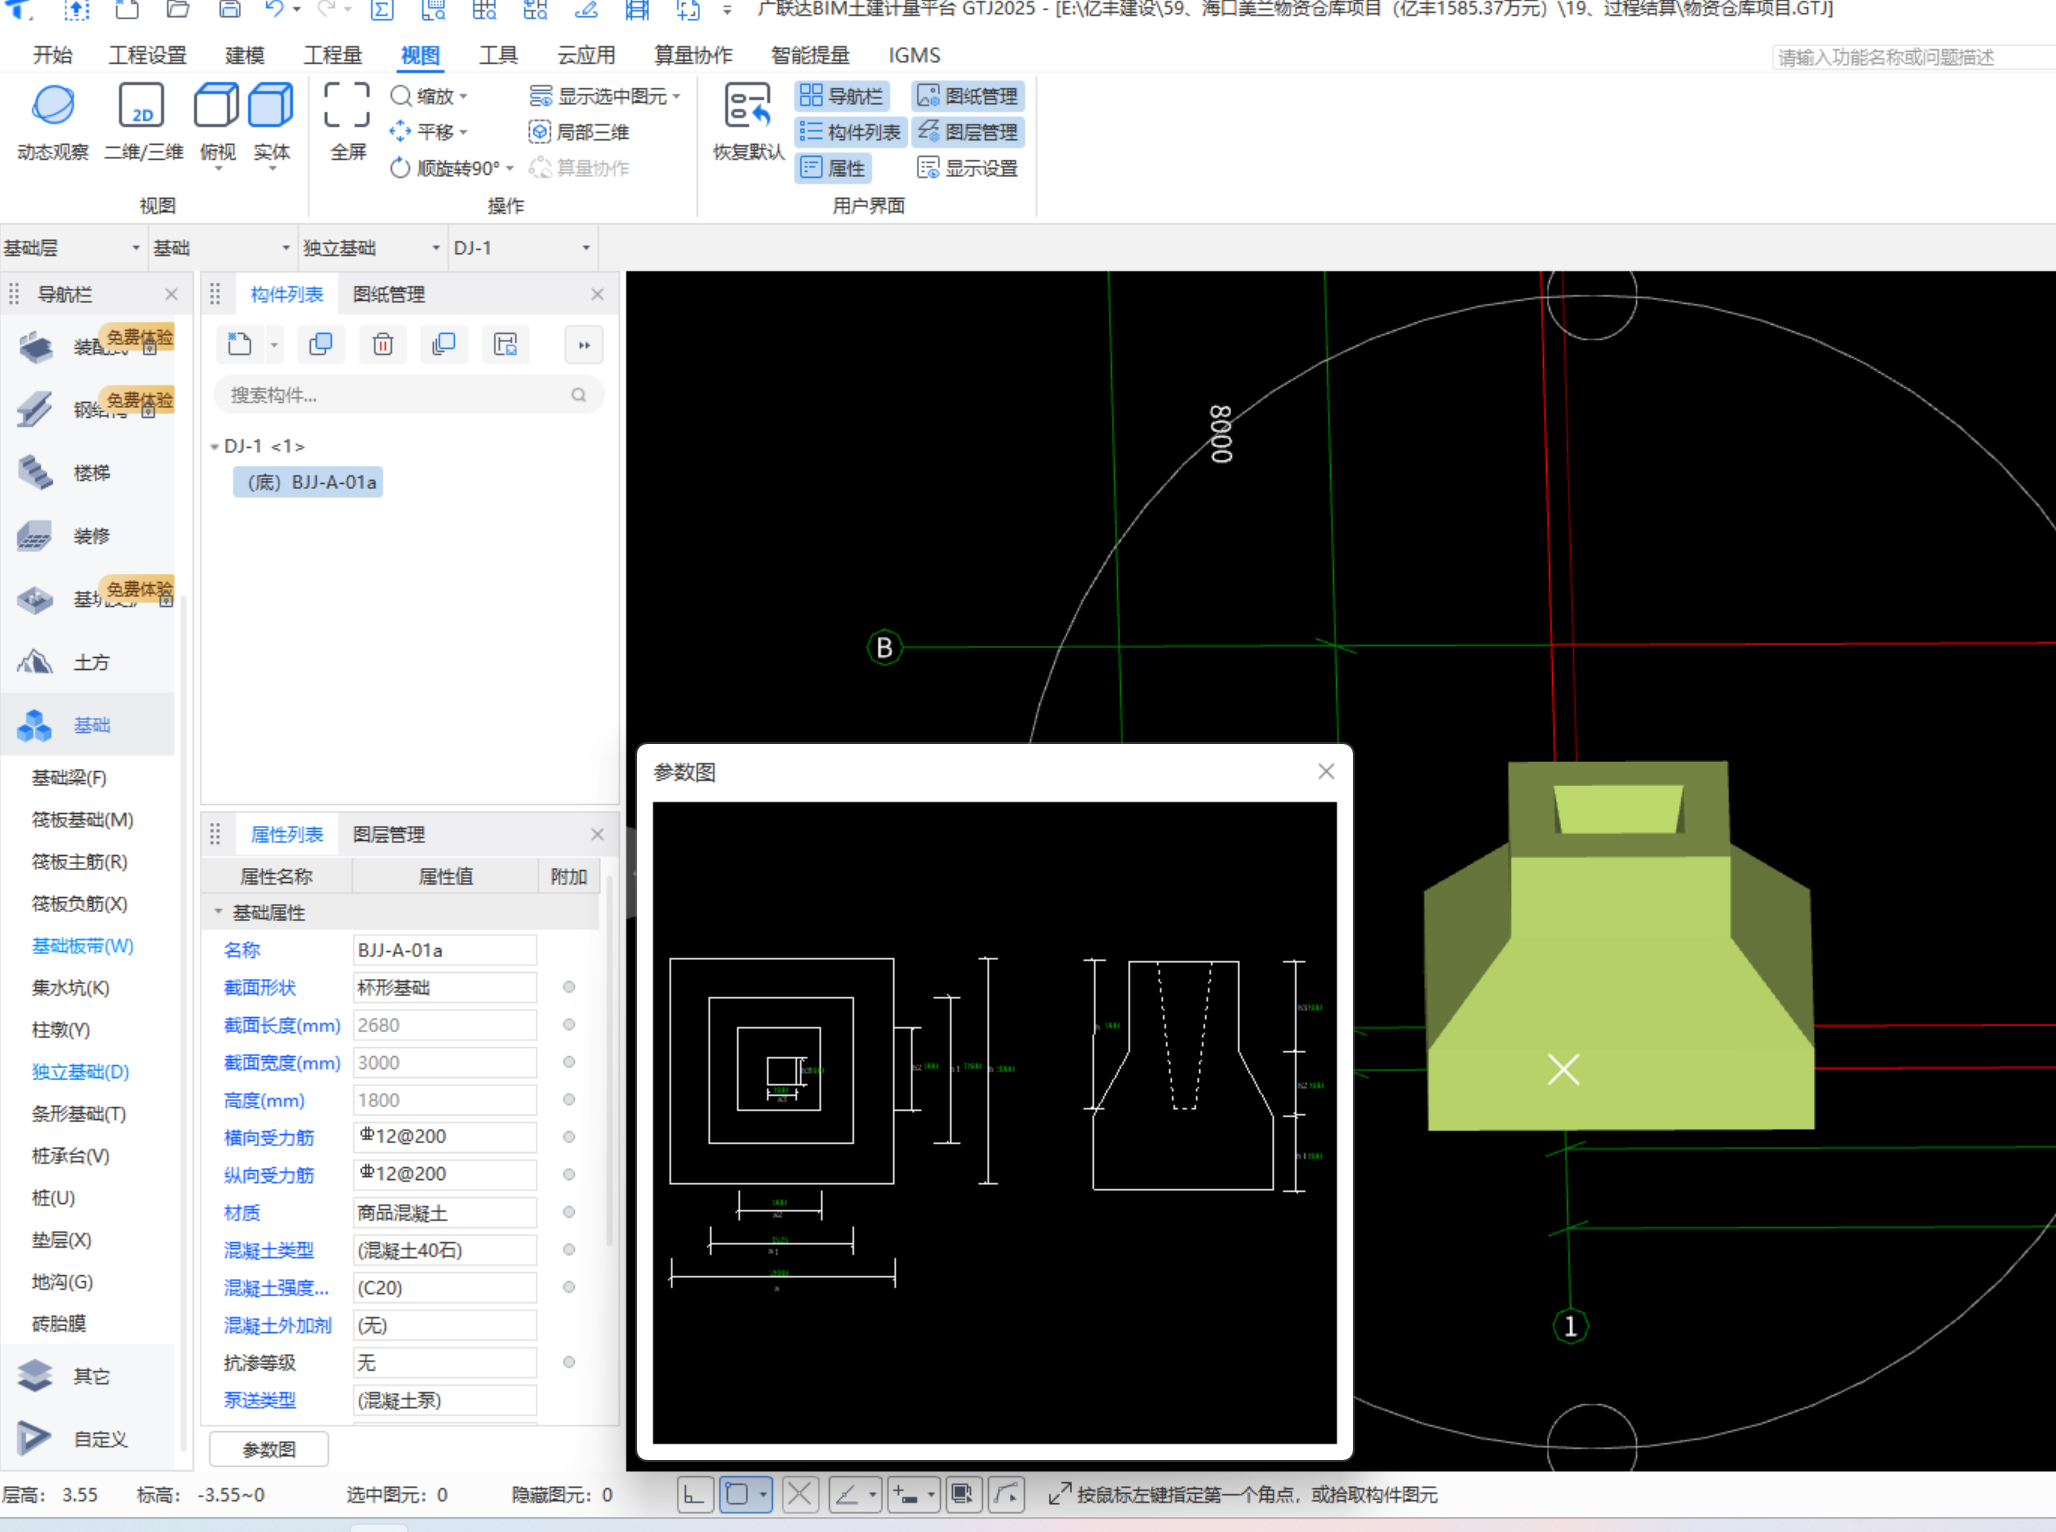Screen dimensions: 2056x1532
Task: Close the 参数图 dialog
Action: [x=1326, y=771]
